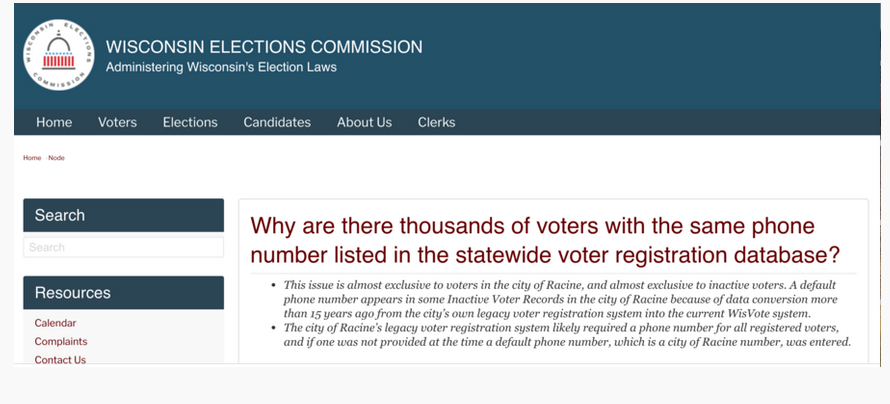Click the tagline Administering Wisconsin's Election Laws
This screenshot has width=890, height=404.
[221, 68]
